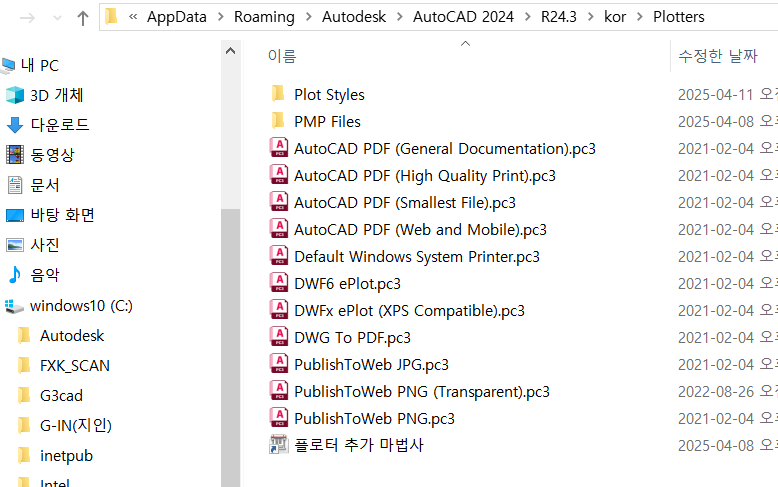The image size is (778, 487).
Task: Click the AutoCAD PDF (Web and Mobile).pc3 icon
Action: 279,229
